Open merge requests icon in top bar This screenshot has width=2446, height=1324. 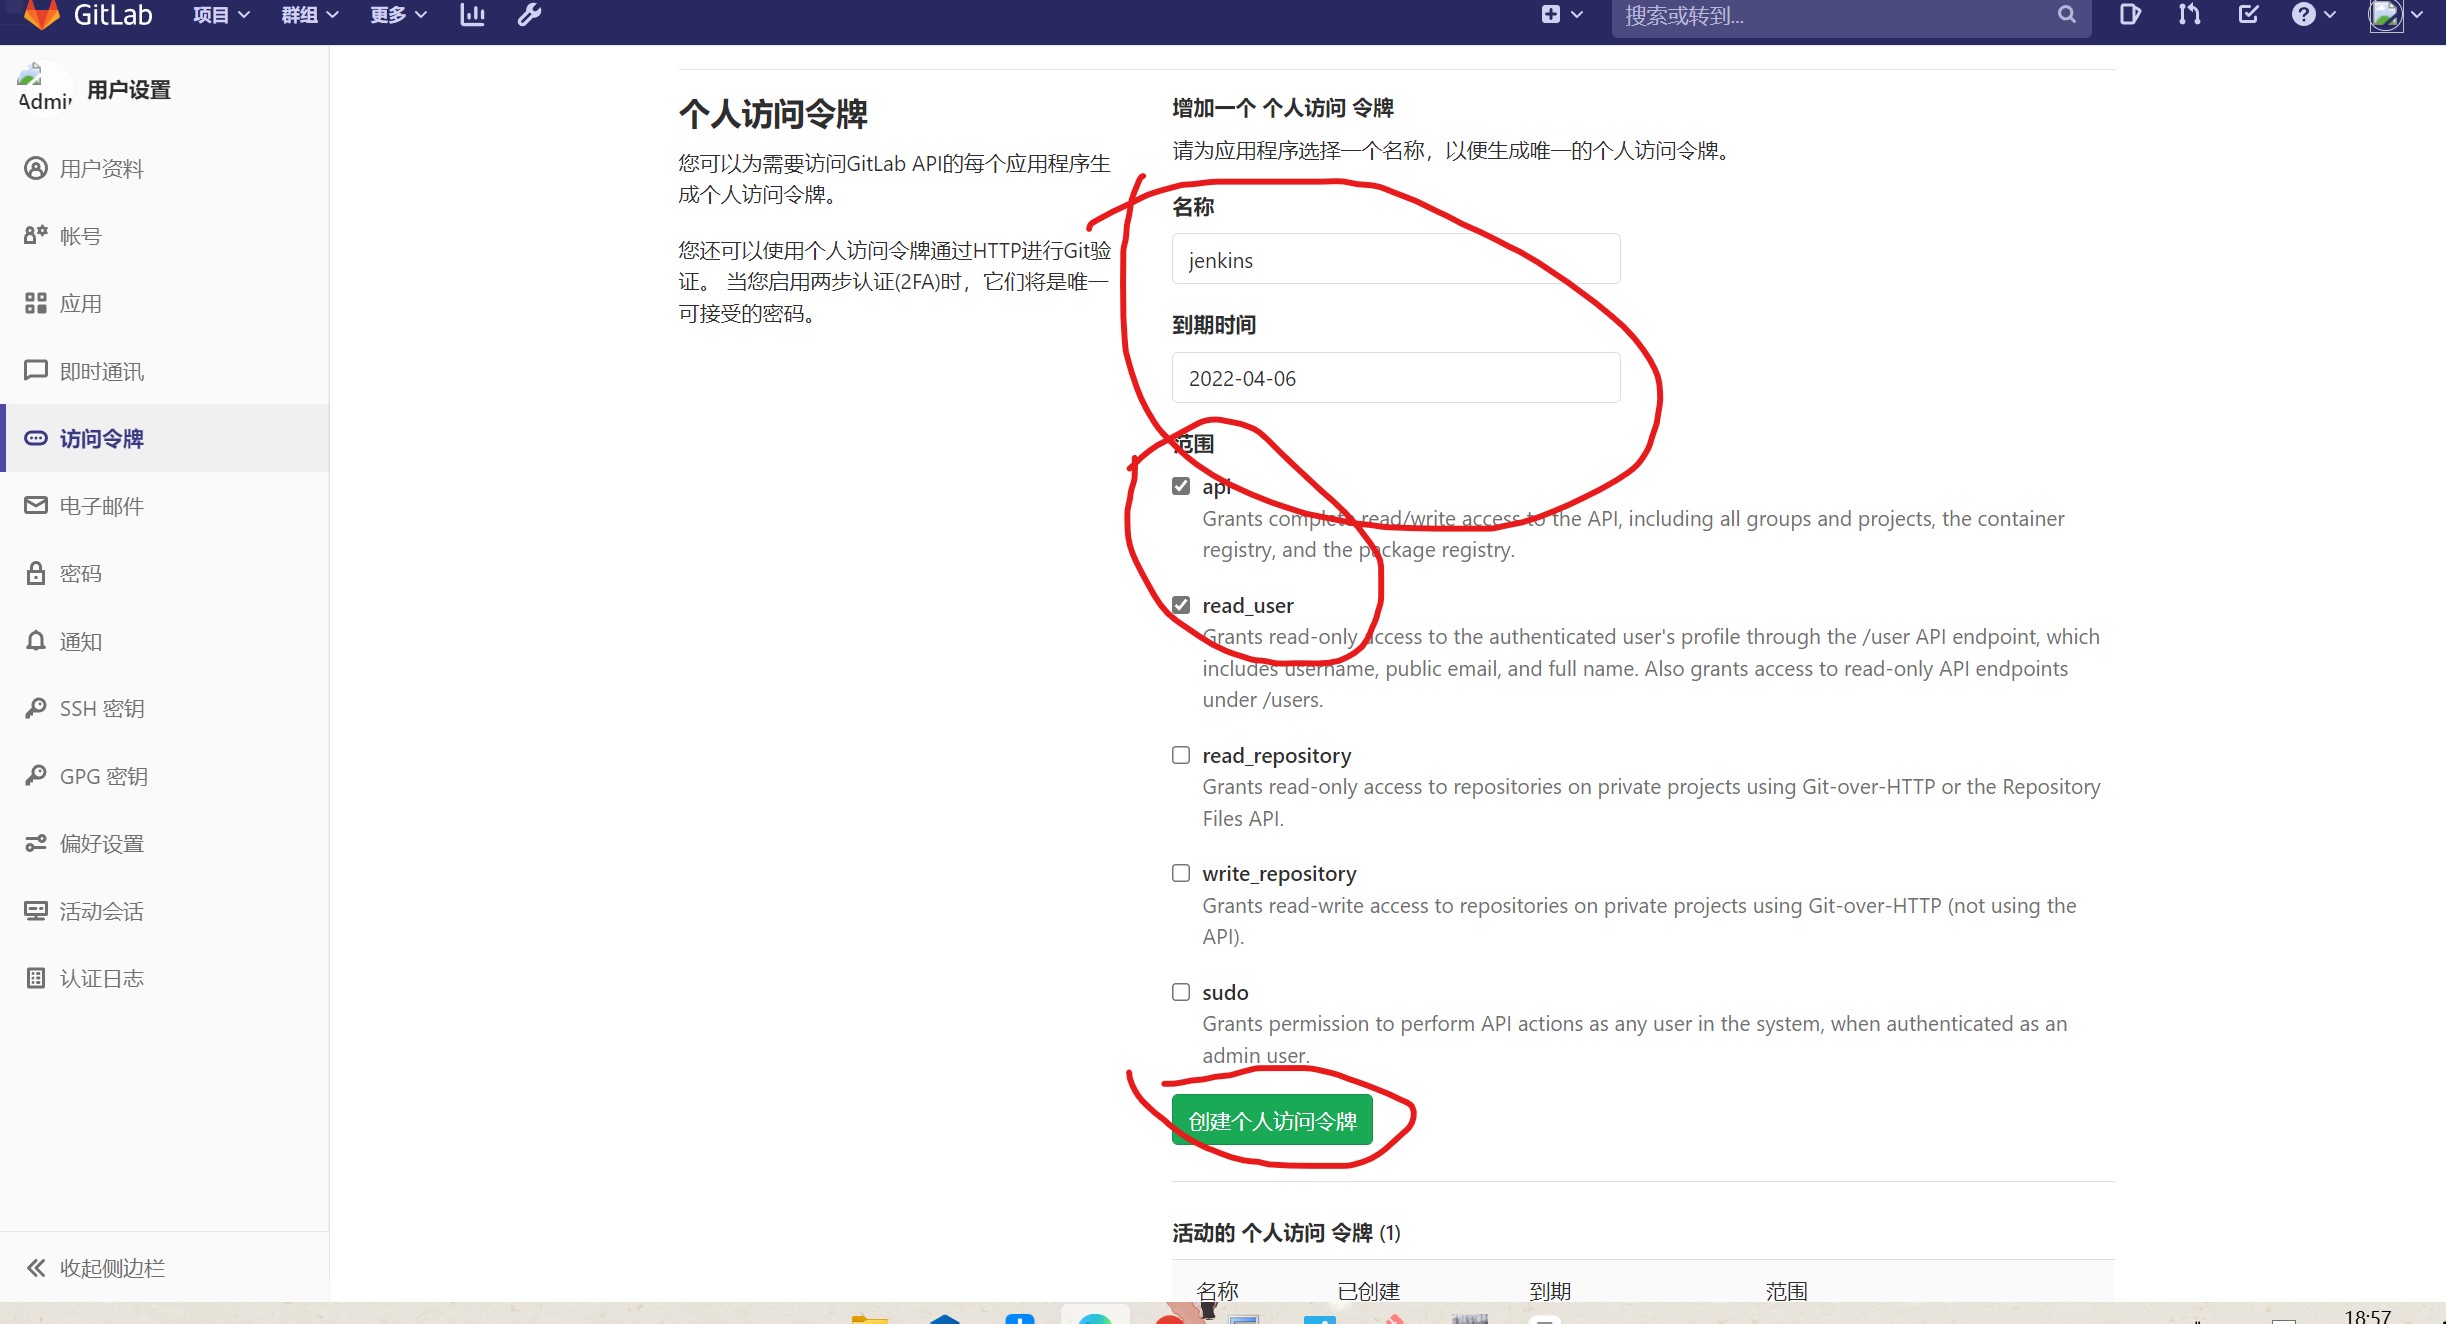point(2189,15)
